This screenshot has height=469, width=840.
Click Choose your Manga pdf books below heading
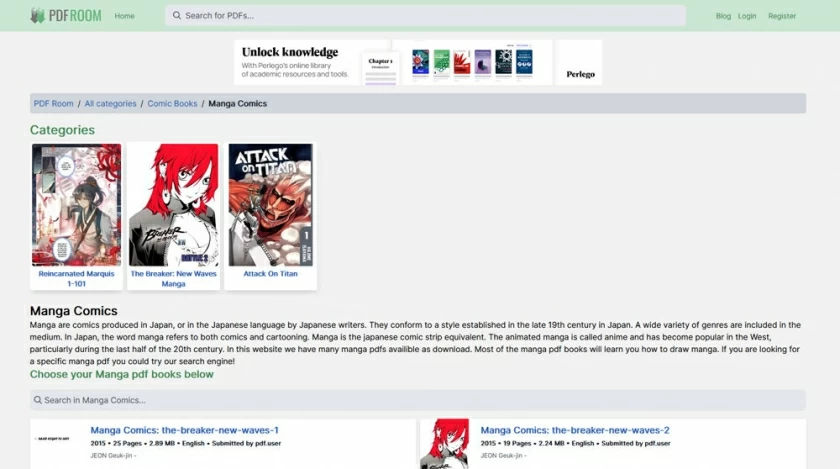(122, 374)
